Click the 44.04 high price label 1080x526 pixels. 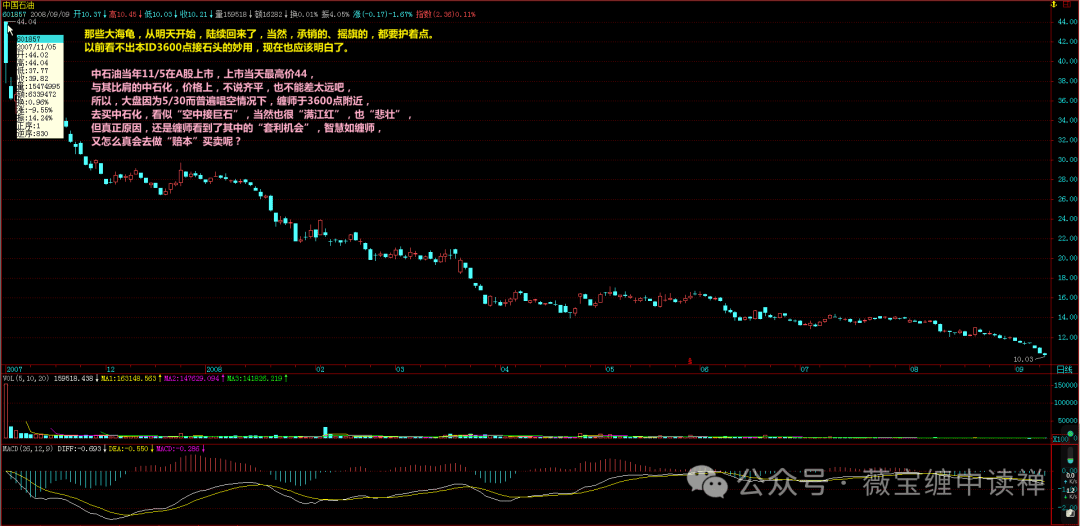26,22
